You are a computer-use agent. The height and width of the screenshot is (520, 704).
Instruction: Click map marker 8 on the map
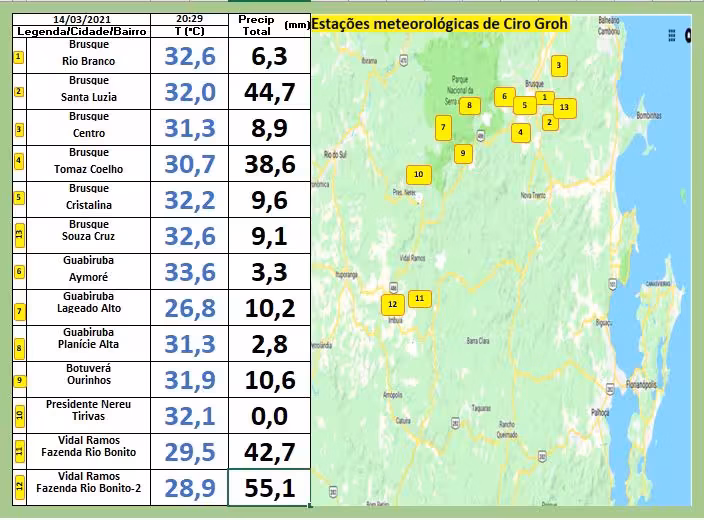(468, 105)
